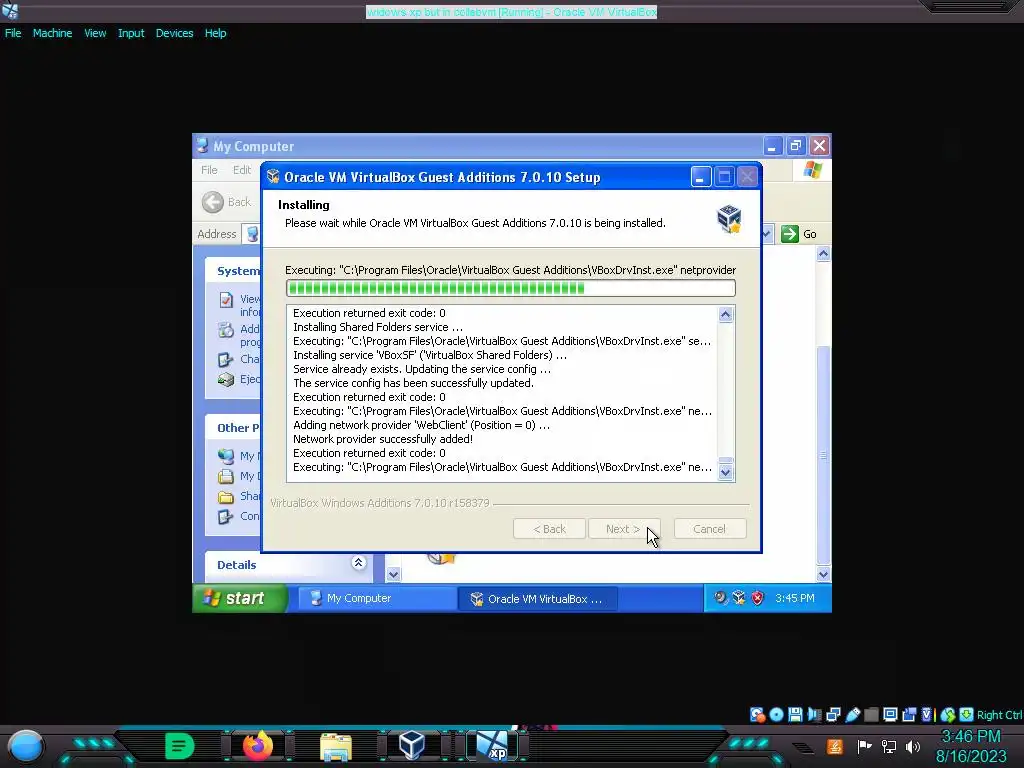Click the shared folders status icon
This screenshot has width=1024, height=768.
click(871, 714)
